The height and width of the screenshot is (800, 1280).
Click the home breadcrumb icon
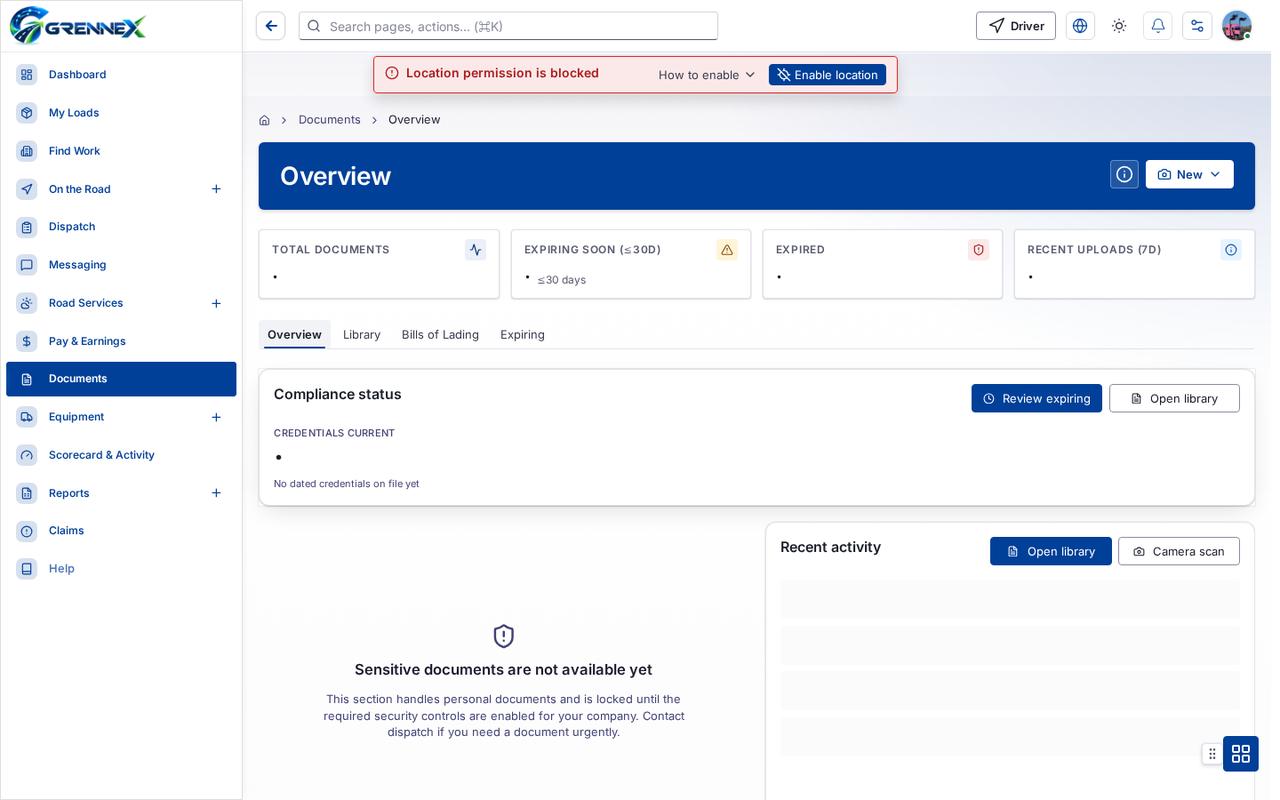point(264,120)
